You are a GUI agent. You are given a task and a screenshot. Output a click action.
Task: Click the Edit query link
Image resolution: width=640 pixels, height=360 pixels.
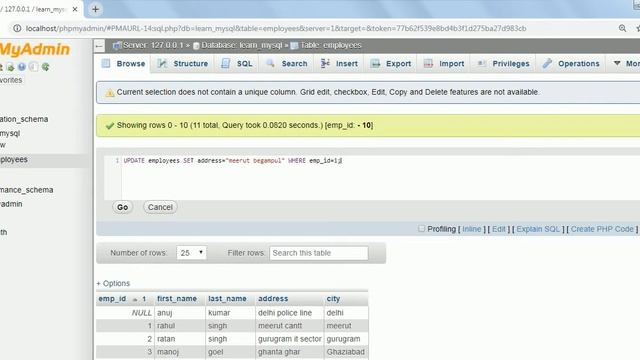[498, 229]
